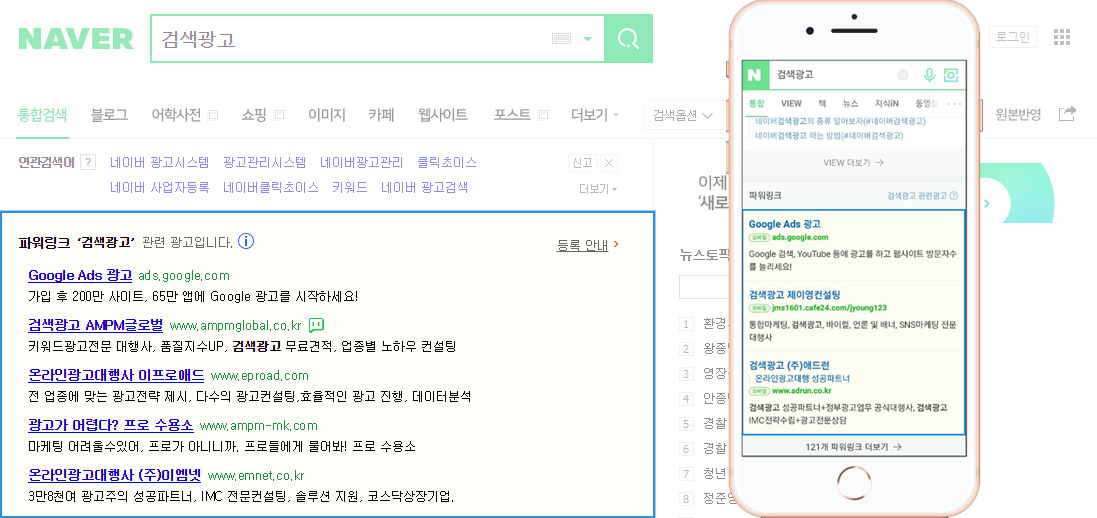Open 검색광고 (주)애드런 in phone
Image resolution: width=1097 pixels, height=518 pixels.
point(789,365)
